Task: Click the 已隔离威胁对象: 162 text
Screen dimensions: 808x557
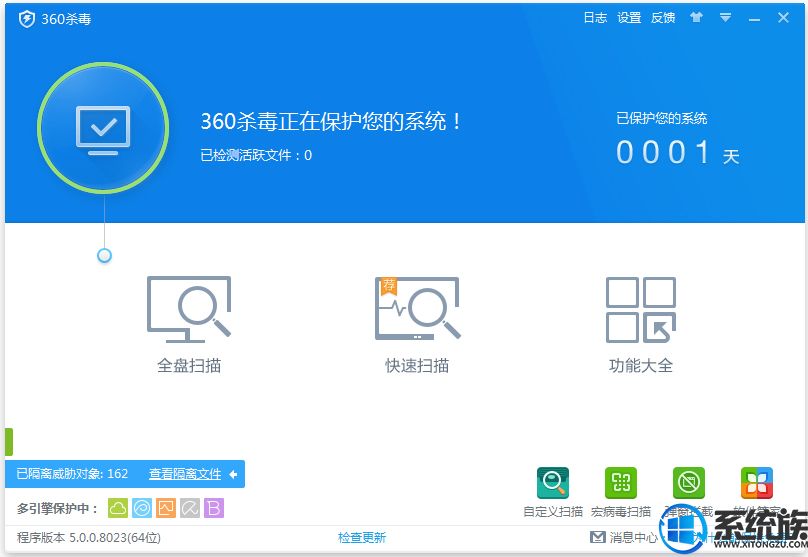Action: coord(72,474)
